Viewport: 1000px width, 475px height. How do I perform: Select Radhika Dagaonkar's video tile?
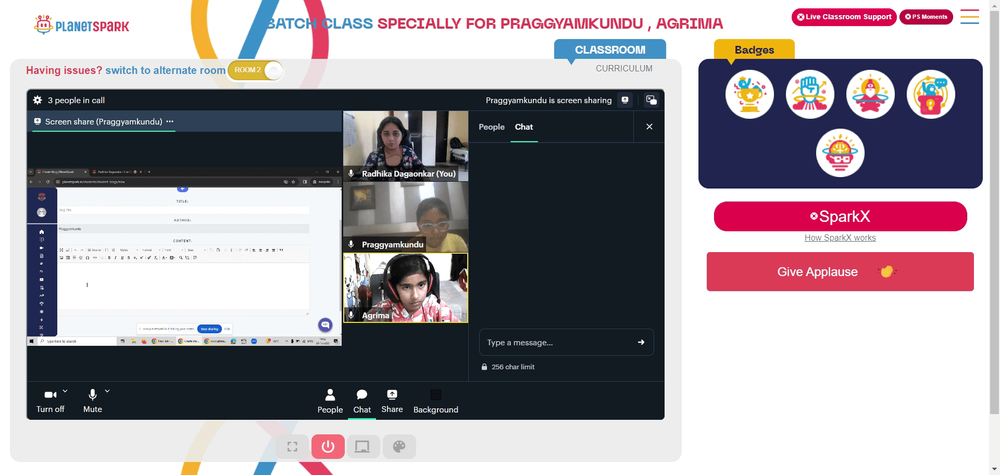coord(406,146)
